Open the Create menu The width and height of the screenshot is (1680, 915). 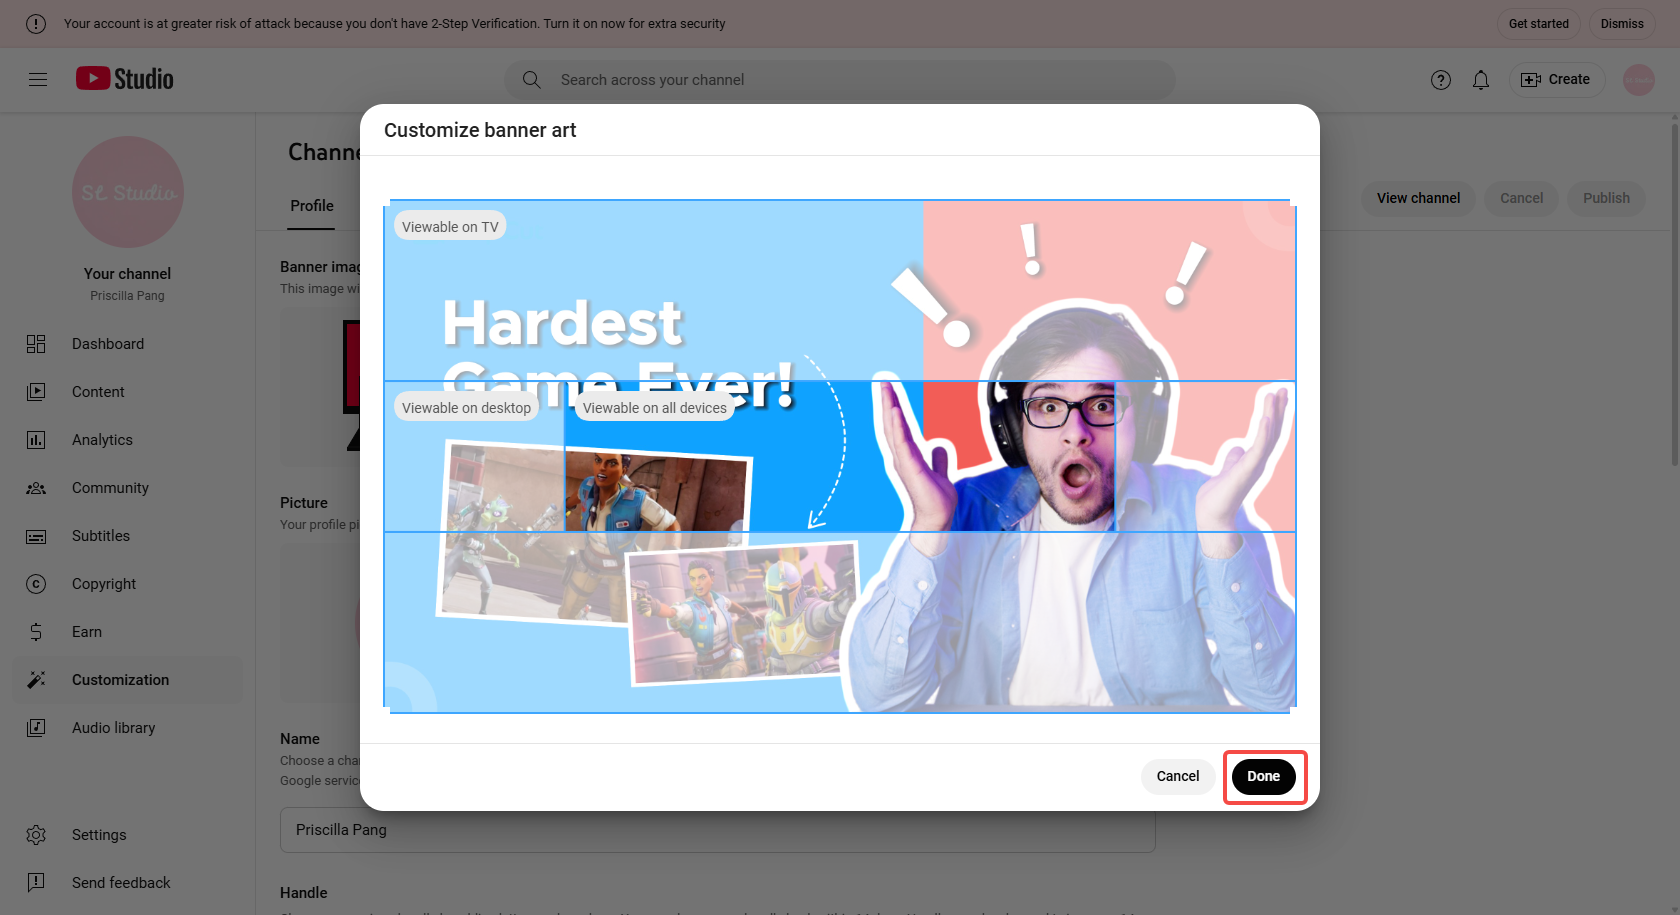tap(1556, 79)
